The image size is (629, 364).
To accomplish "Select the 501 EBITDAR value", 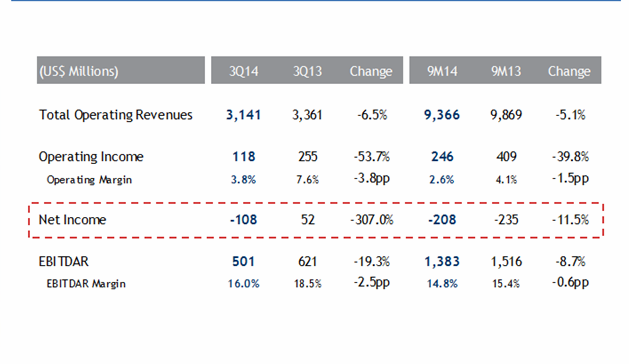I will coord(243,262).
